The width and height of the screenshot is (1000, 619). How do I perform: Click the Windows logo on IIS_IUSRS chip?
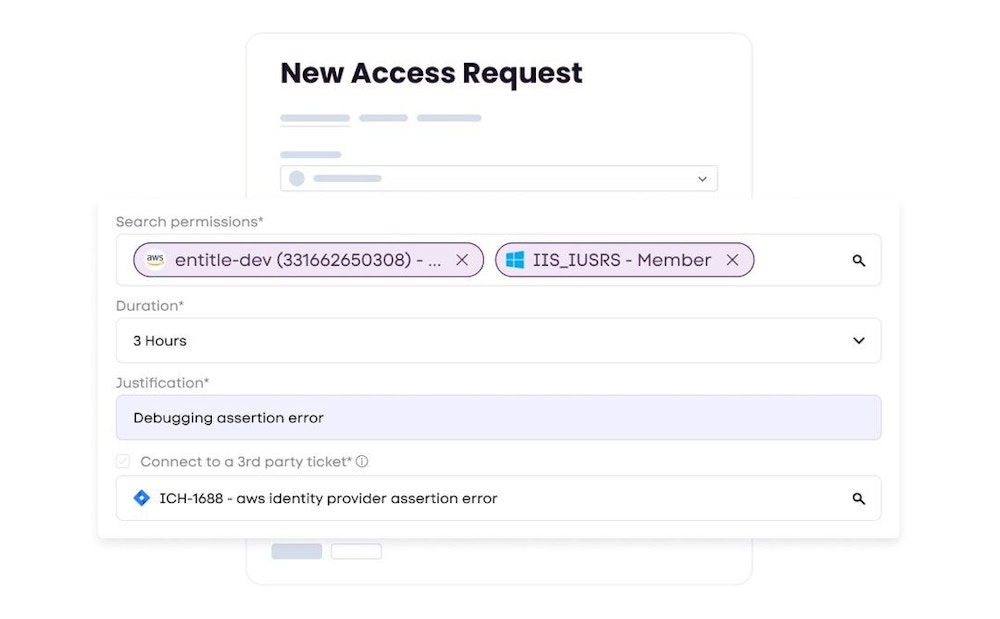515,260
